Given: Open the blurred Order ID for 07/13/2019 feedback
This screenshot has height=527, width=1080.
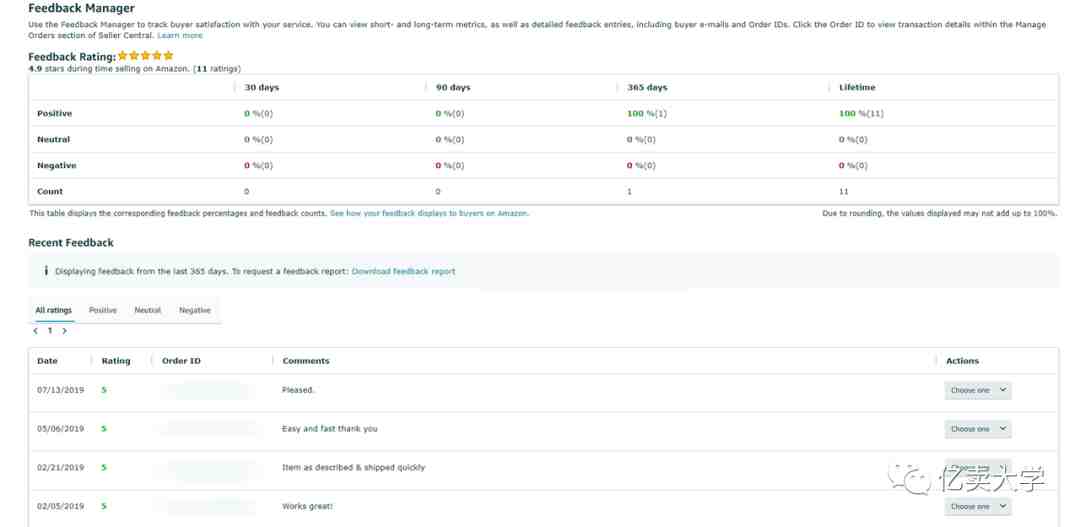Looking at the screenshot, I should 207,391.
